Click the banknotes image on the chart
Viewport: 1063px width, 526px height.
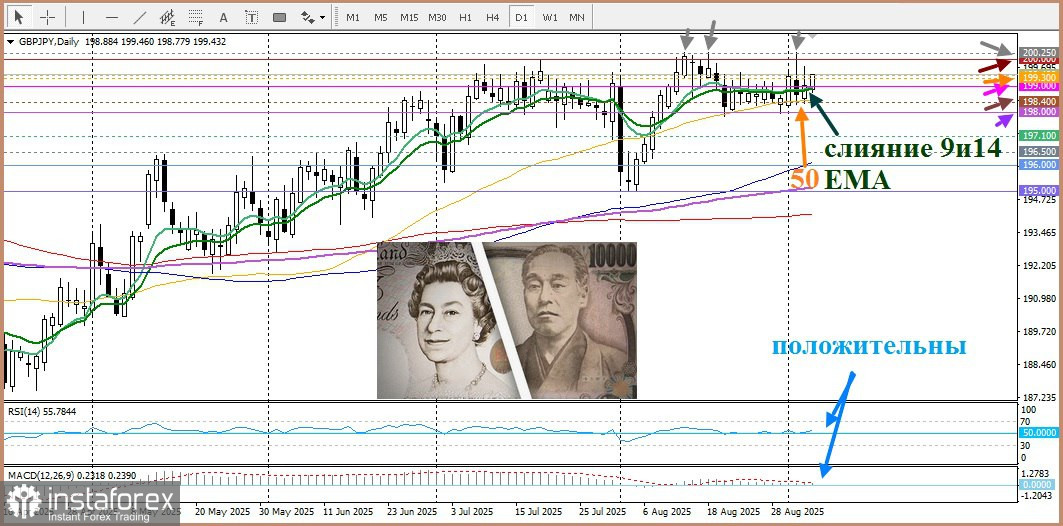coord(507,320)
